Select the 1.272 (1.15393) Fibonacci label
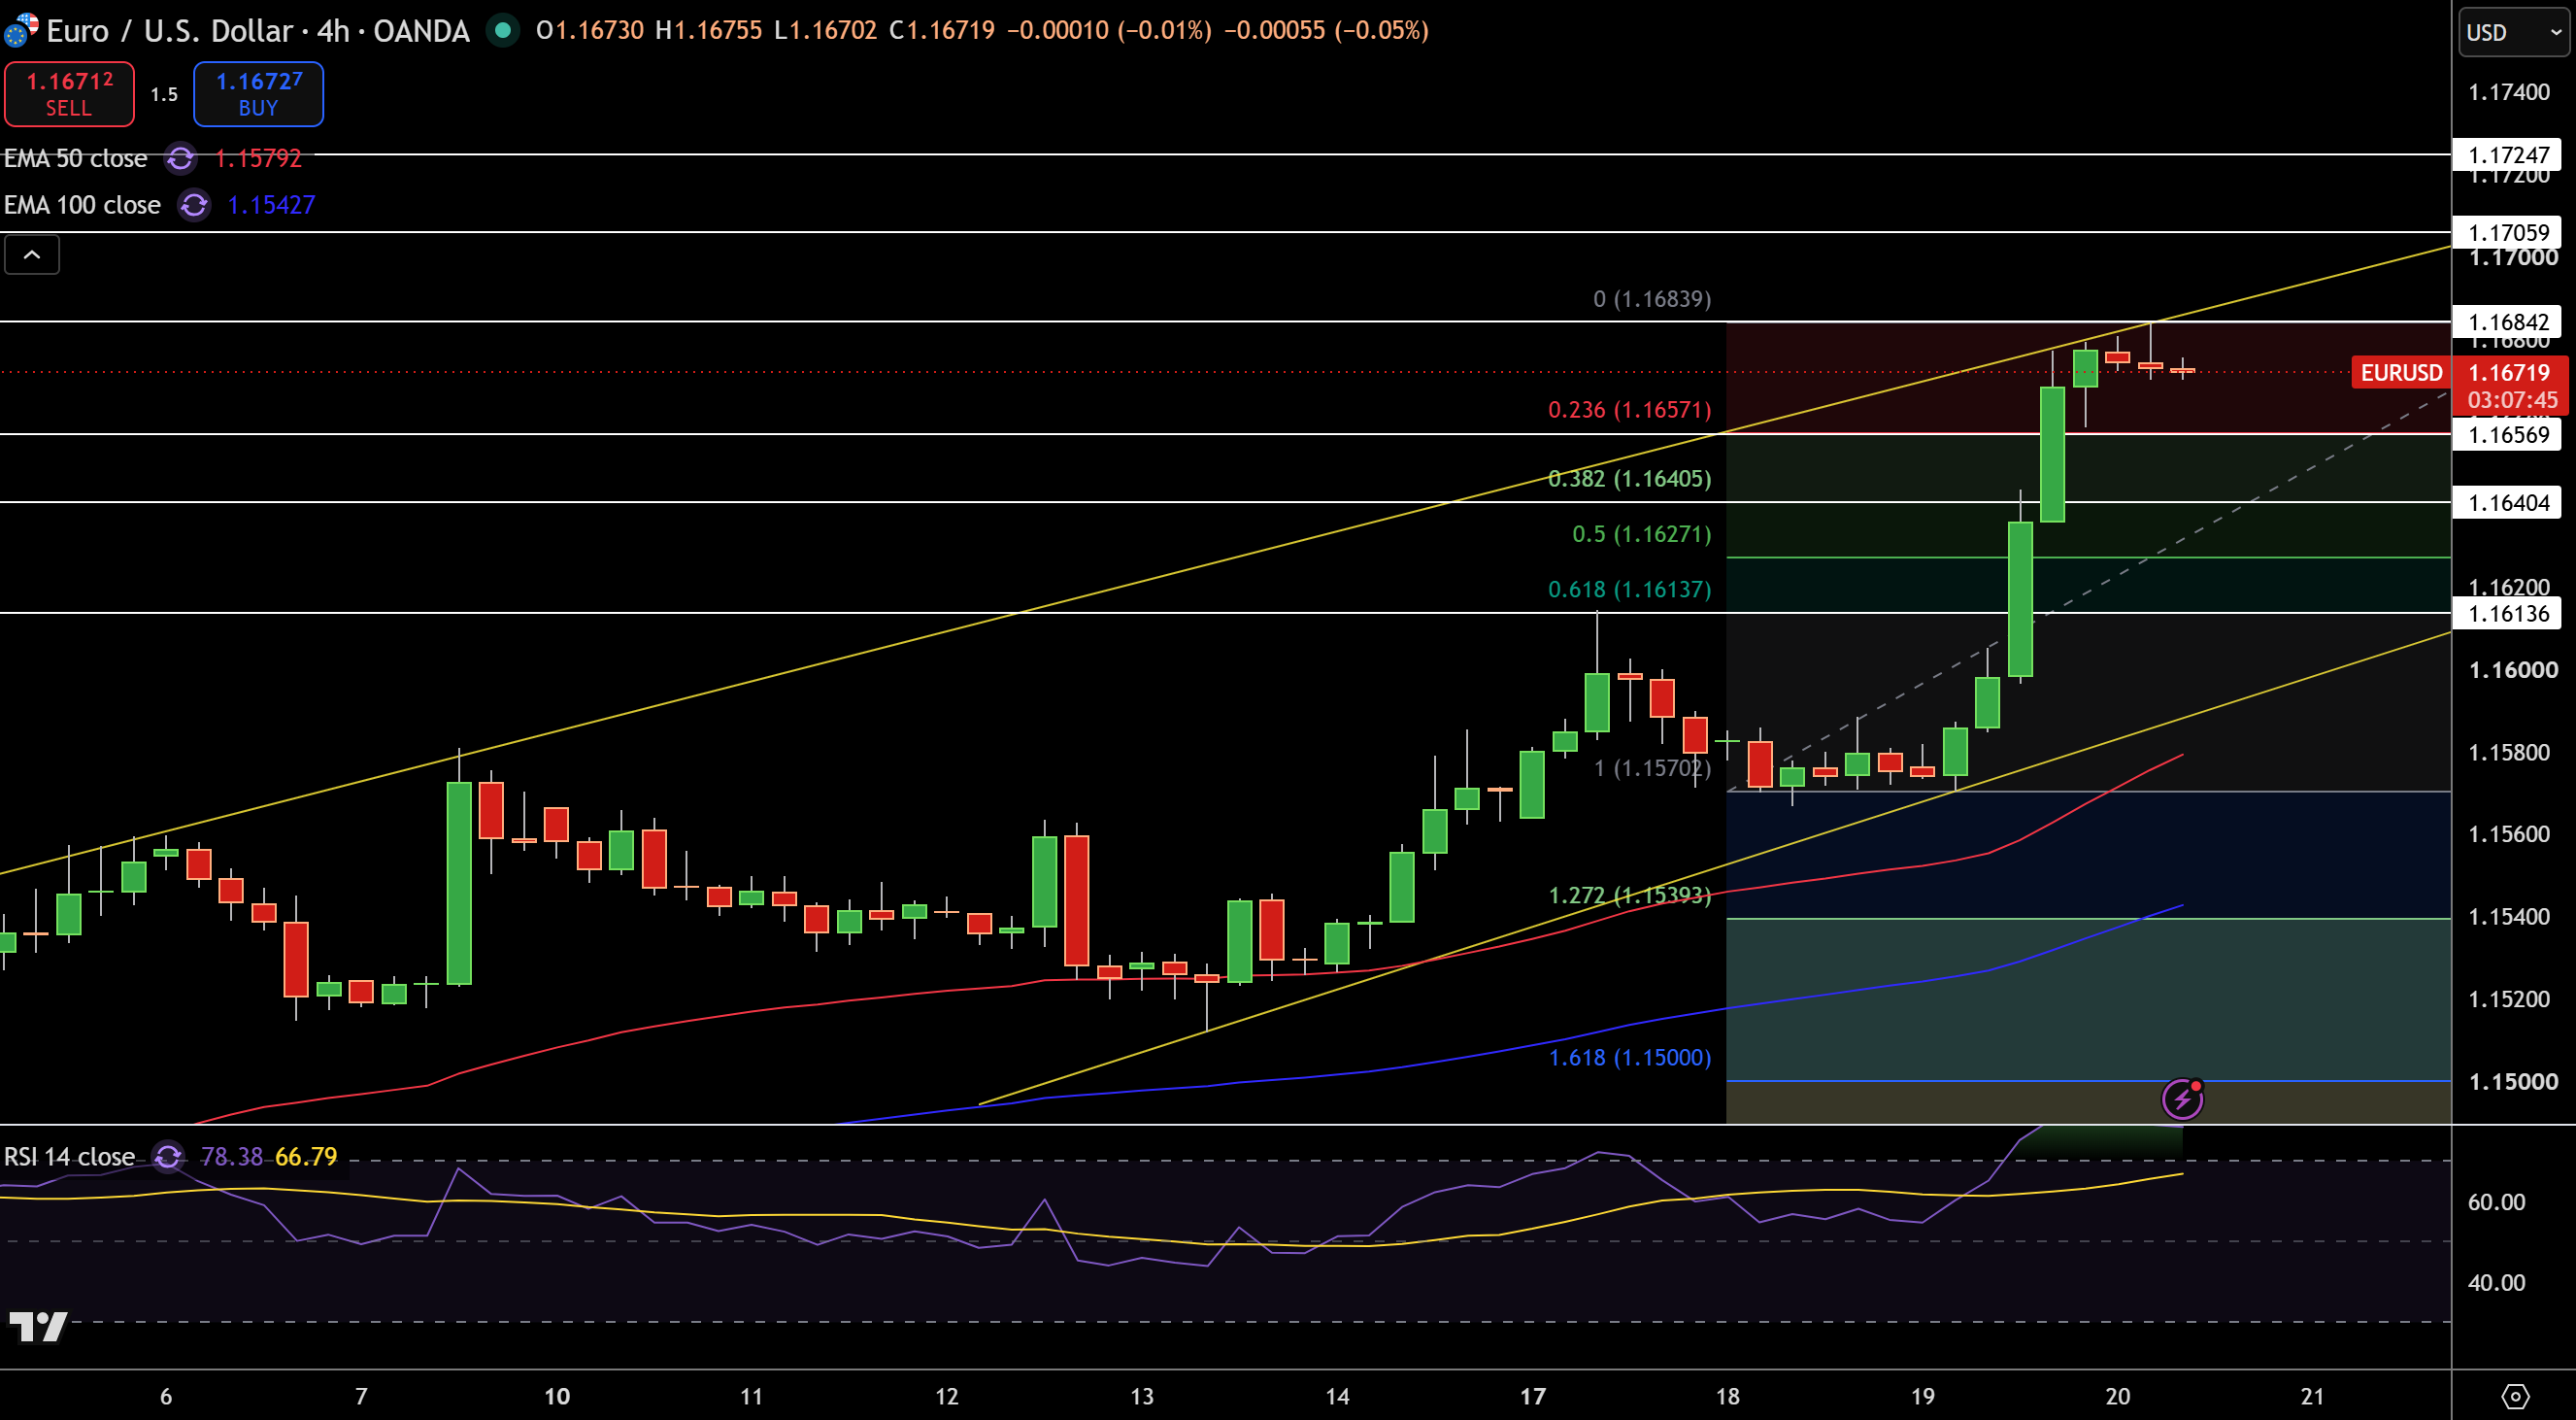The width and height of the screenshot is (2576, 1420). [1629, 895]
